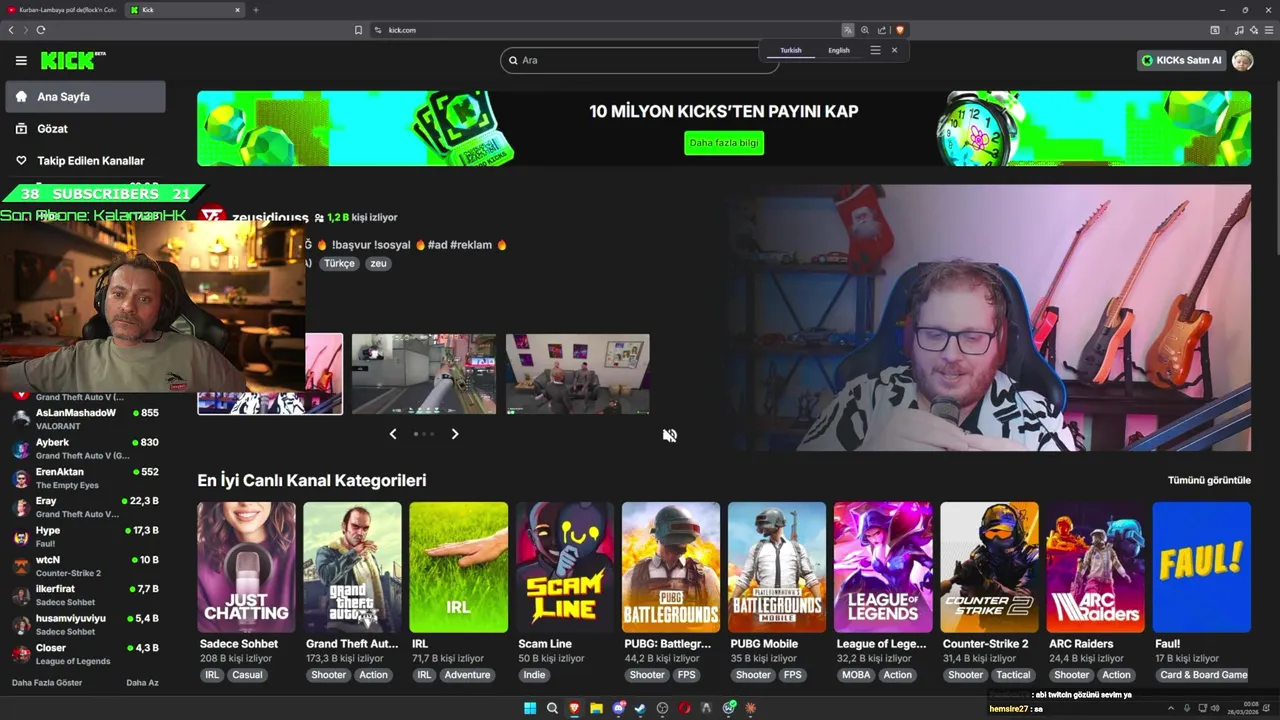Click the KICKs Satın Al button

coord(1181,60)
